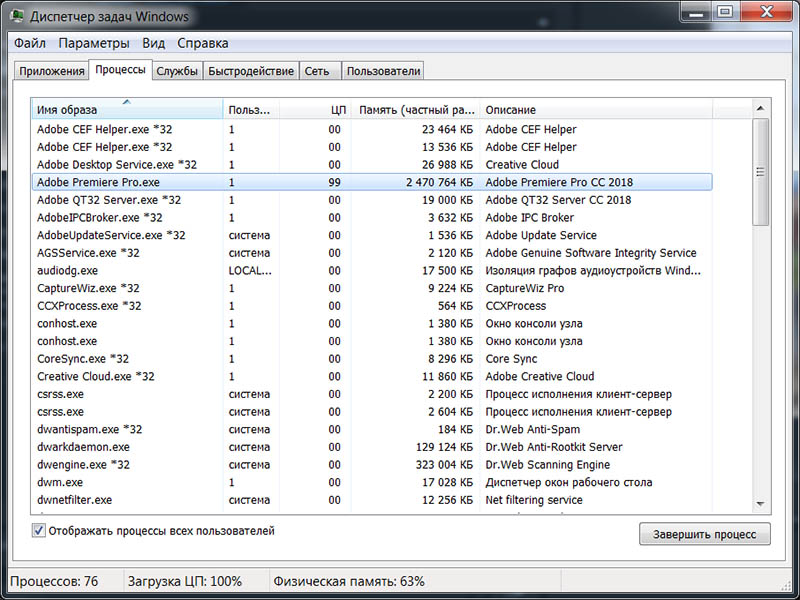The width and height of the screenshot is (800, 600).
Task: Select the dwm.exe process
Action: (372, 482)
